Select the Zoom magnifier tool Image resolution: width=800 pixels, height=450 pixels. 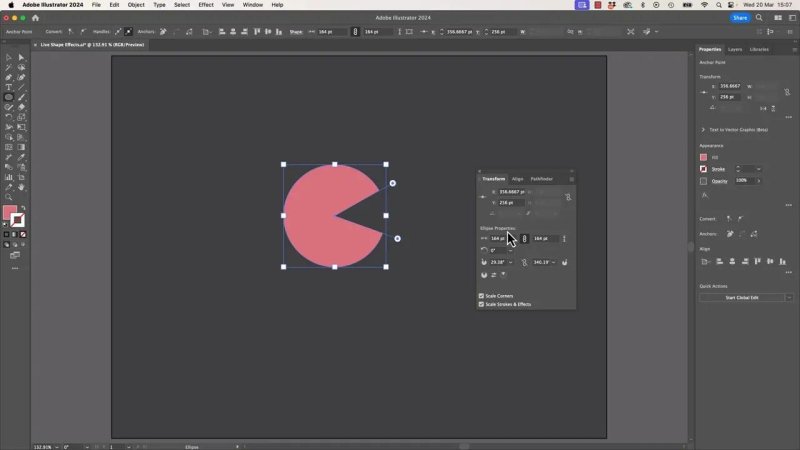(9, 197)
